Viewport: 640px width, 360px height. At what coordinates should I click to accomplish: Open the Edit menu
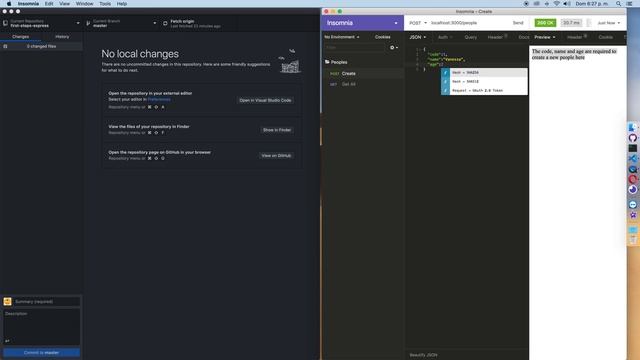coord(49,4)
